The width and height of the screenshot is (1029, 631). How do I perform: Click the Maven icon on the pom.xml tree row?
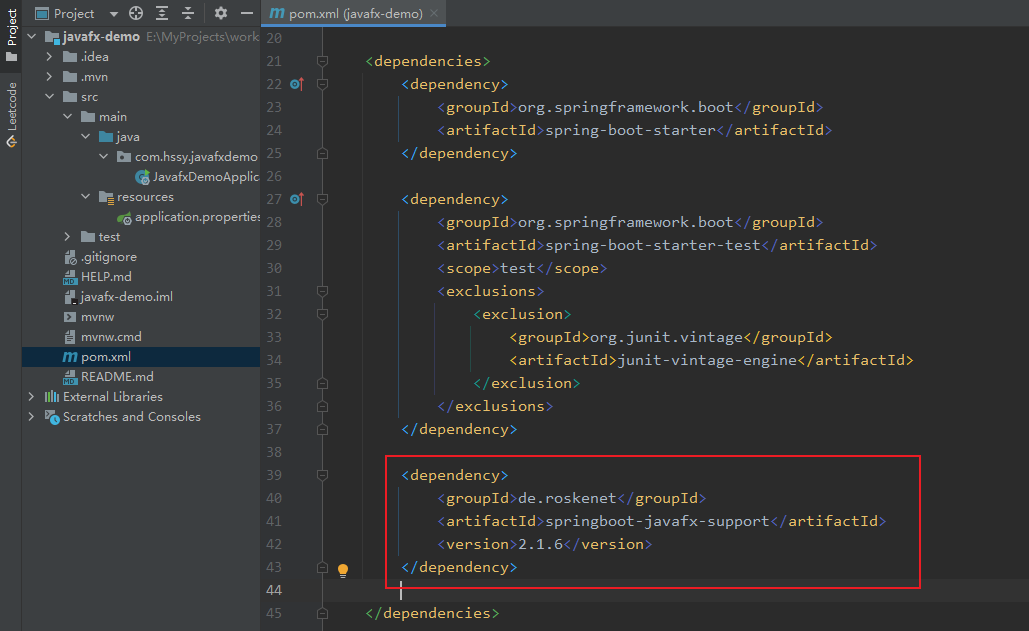click(x=70, y=357)
